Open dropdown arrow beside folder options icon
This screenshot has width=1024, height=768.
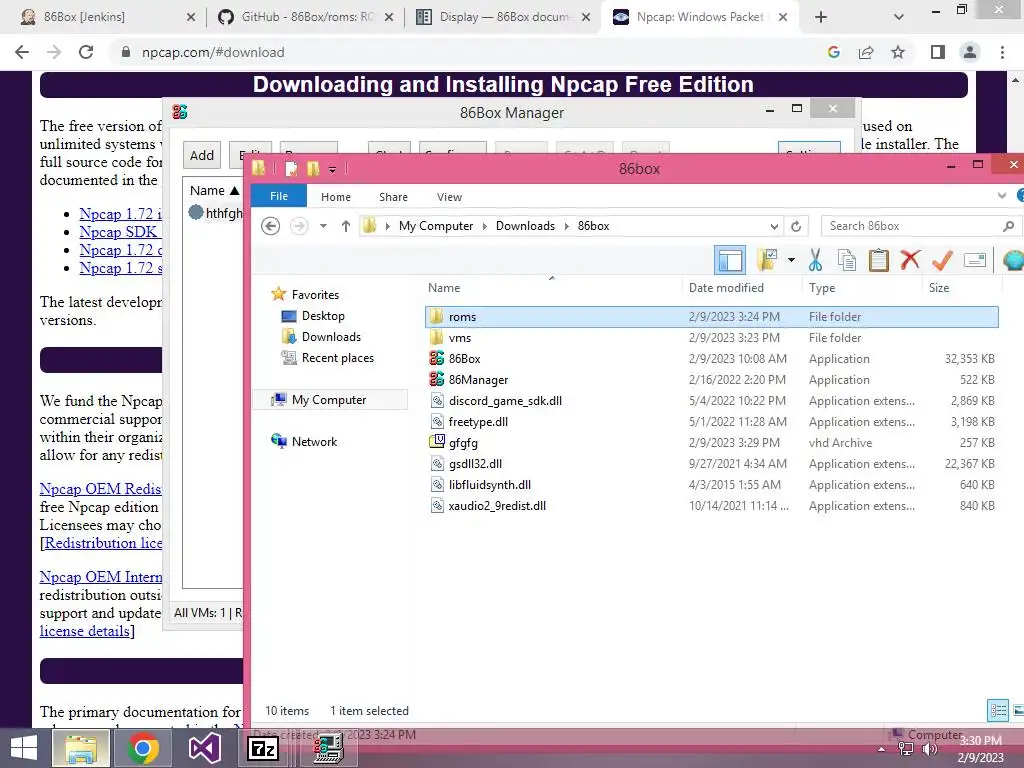[x=791, y=260]
